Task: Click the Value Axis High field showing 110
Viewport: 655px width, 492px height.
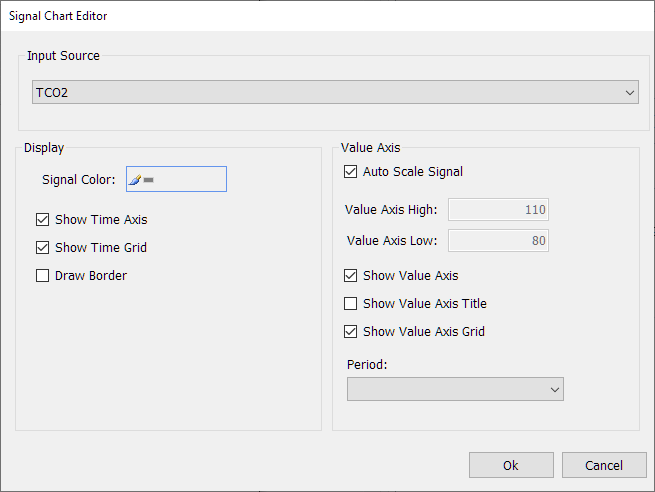Action: click(498, 210)
